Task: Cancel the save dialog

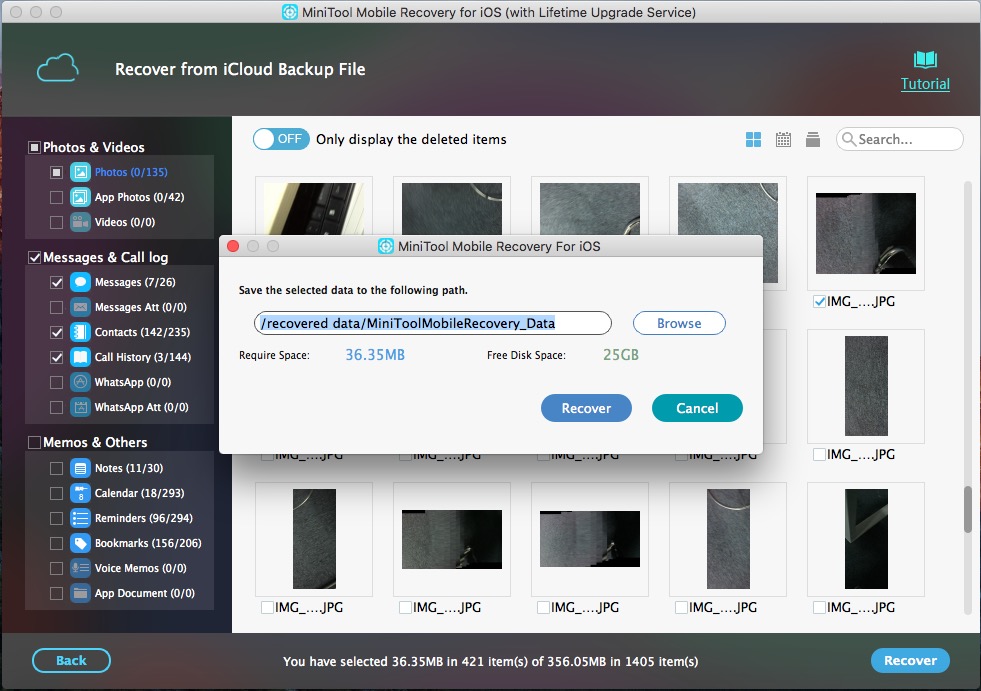Action: 697,408
